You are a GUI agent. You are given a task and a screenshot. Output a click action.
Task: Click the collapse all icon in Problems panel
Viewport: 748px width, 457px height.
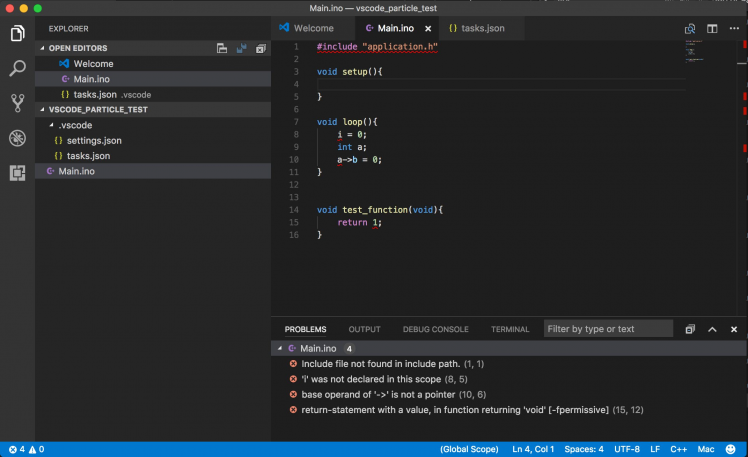point(690,329)
